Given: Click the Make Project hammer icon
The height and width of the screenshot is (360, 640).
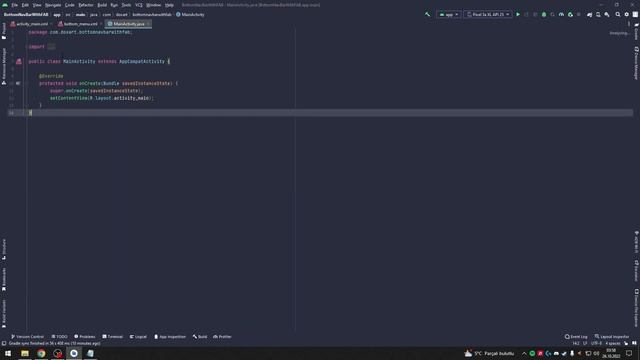Looking at the screenshot, I should (x=427, y=14).
